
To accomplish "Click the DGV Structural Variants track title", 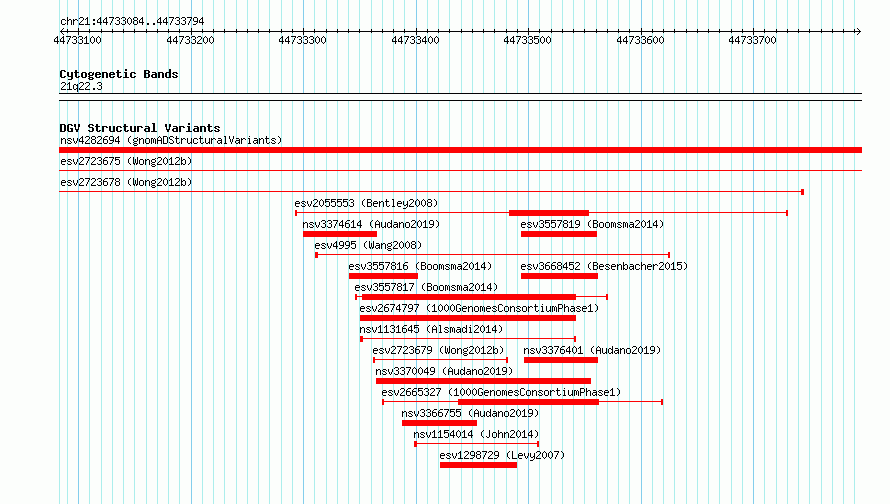I will (x=140, y=128).
